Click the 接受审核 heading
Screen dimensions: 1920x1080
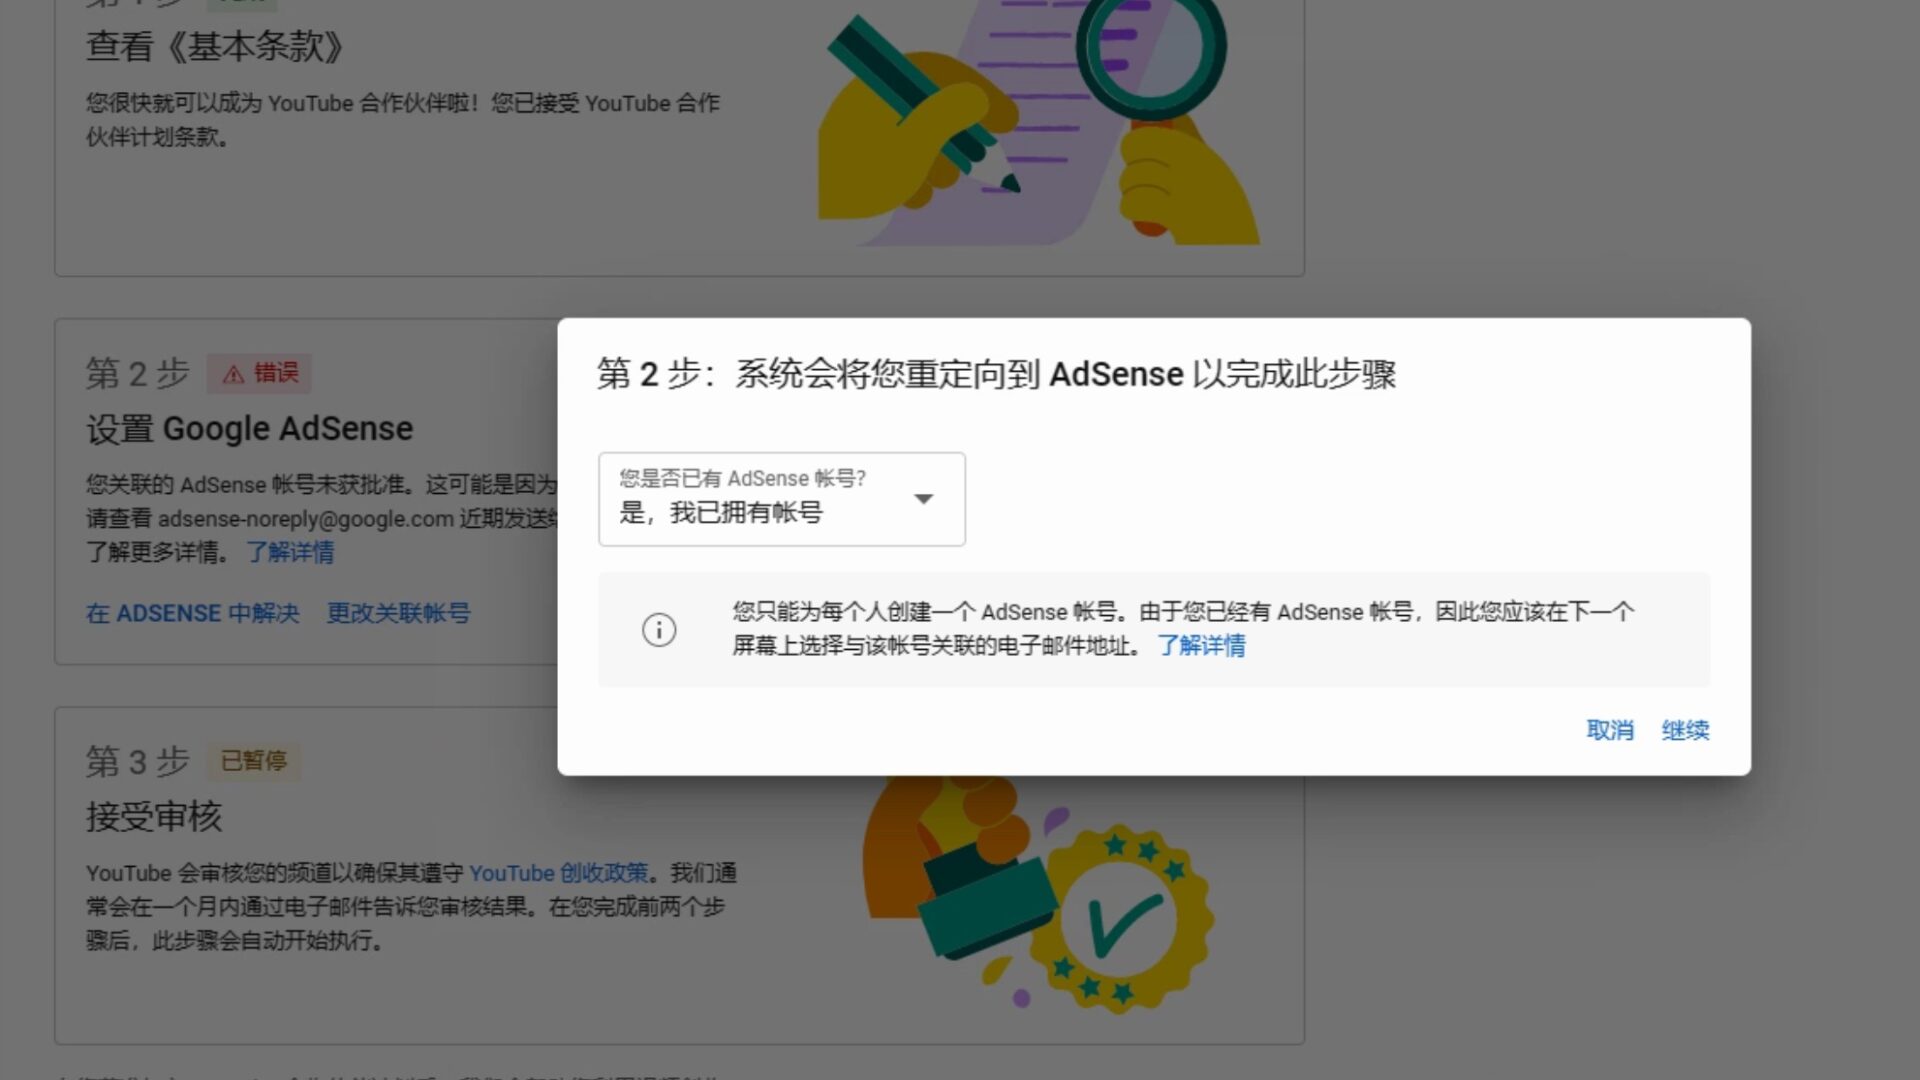coord(154,817)
